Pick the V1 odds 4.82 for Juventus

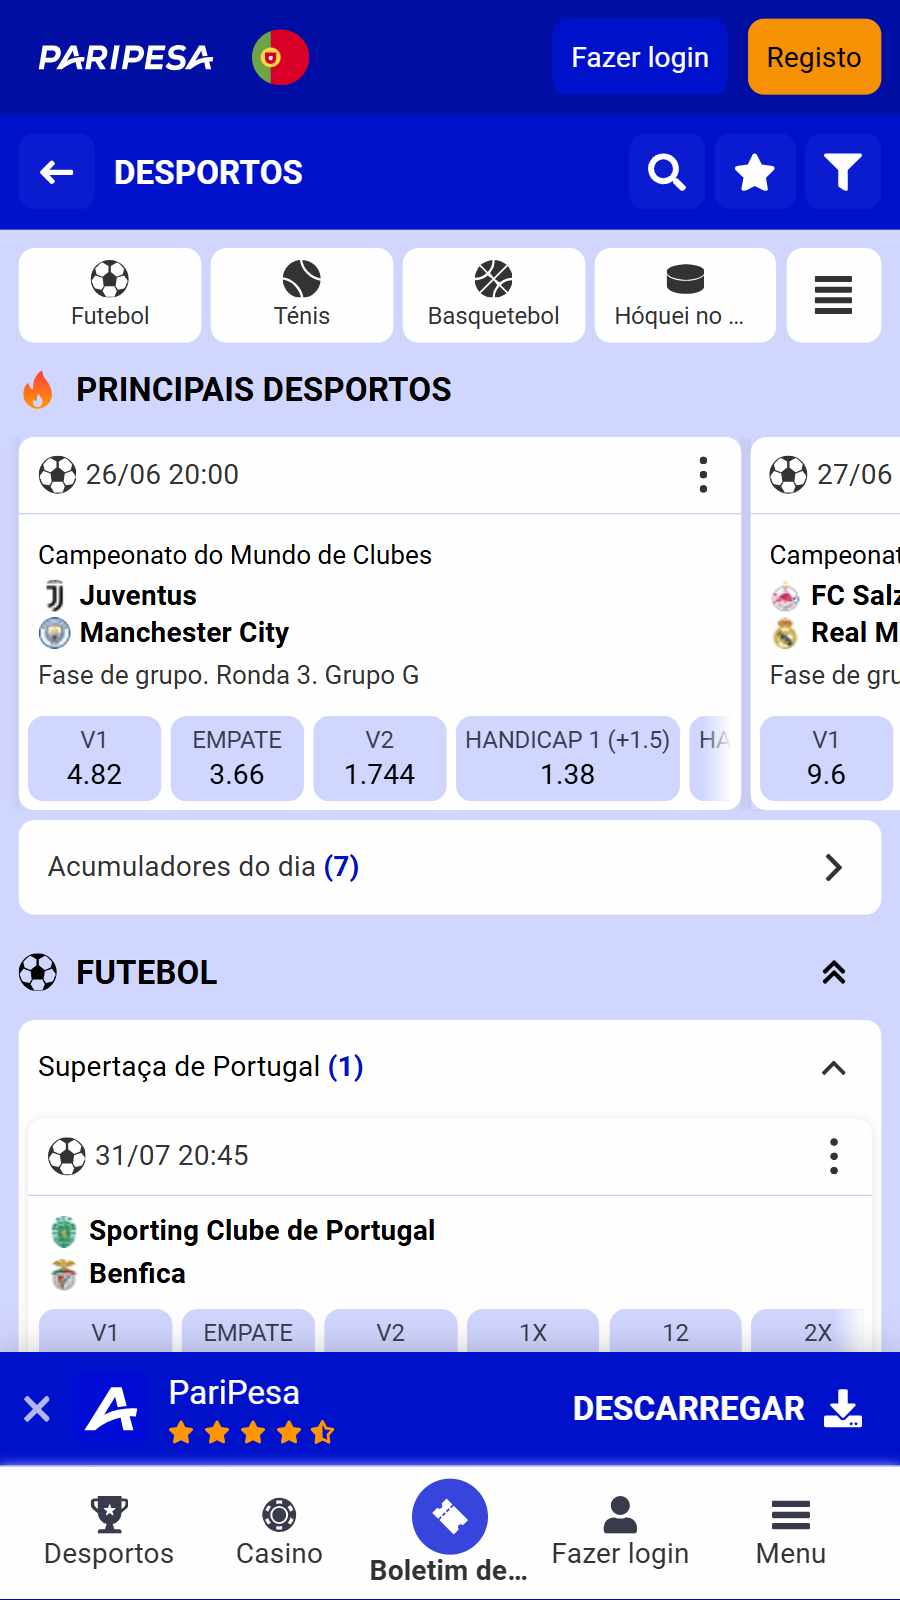(x=94, y=759)
